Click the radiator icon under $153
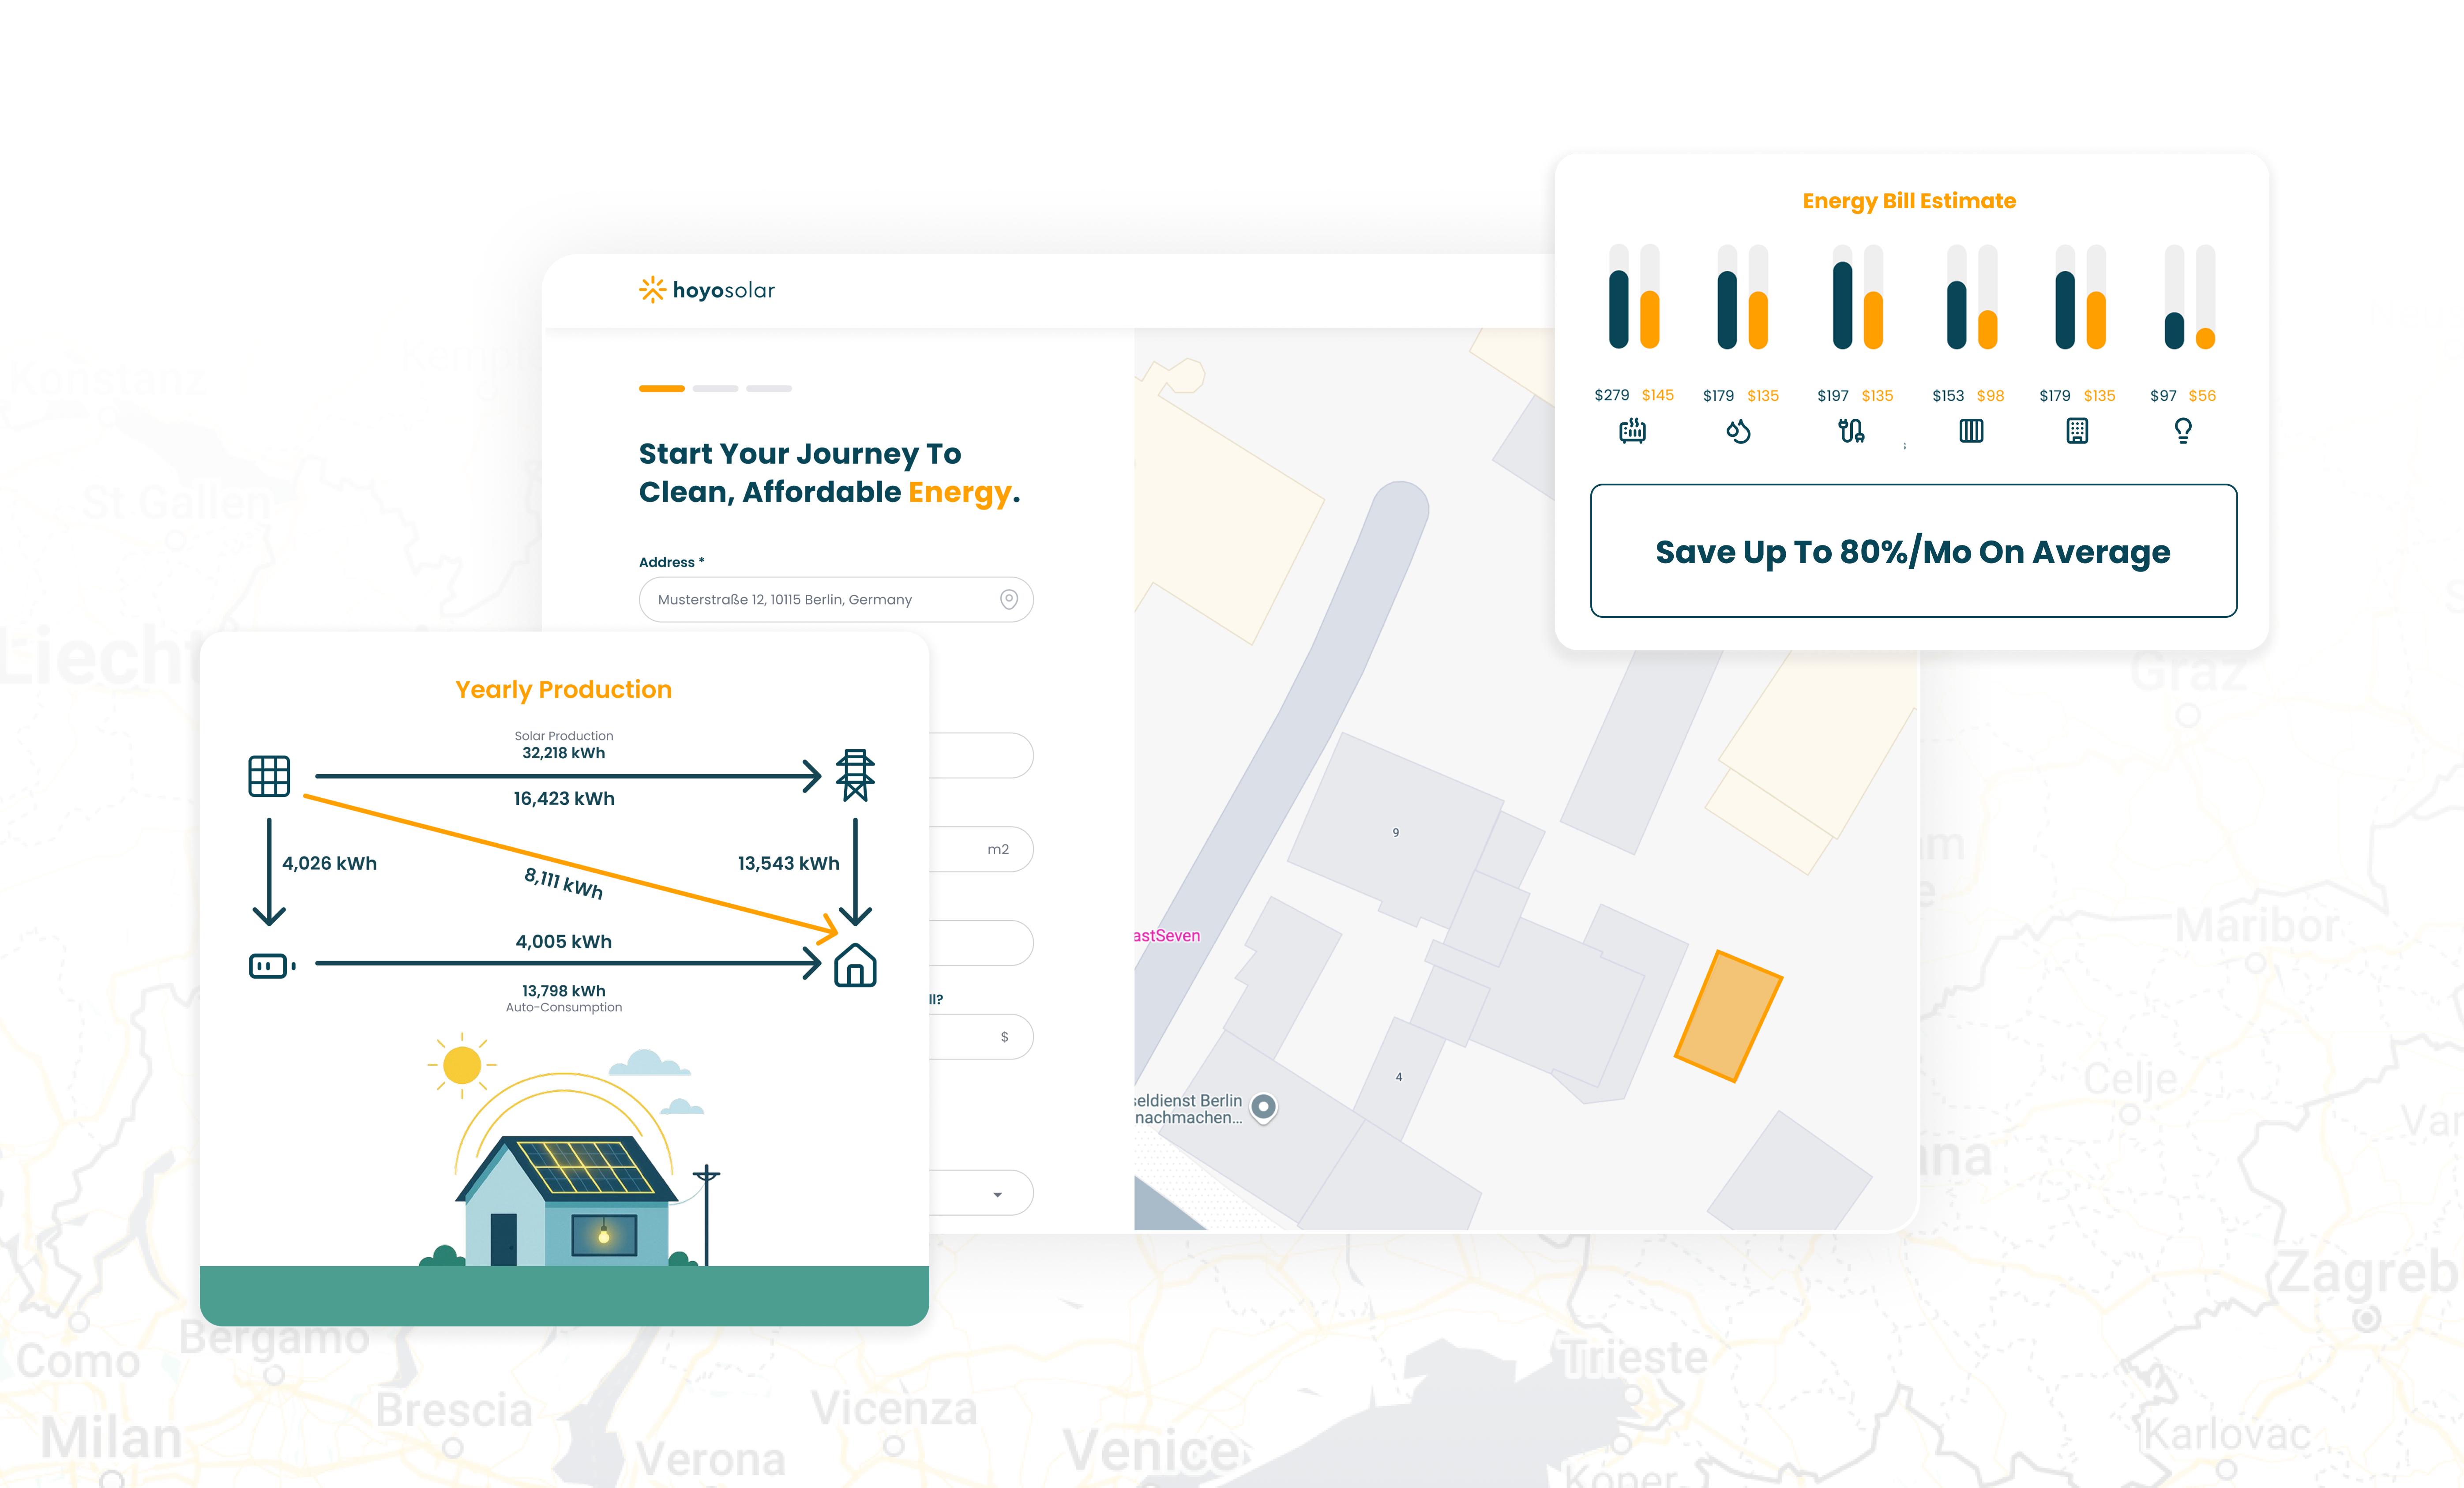Image resolution: width=2464 pixels, height=1488 pixels. [x=1971, y=431]
